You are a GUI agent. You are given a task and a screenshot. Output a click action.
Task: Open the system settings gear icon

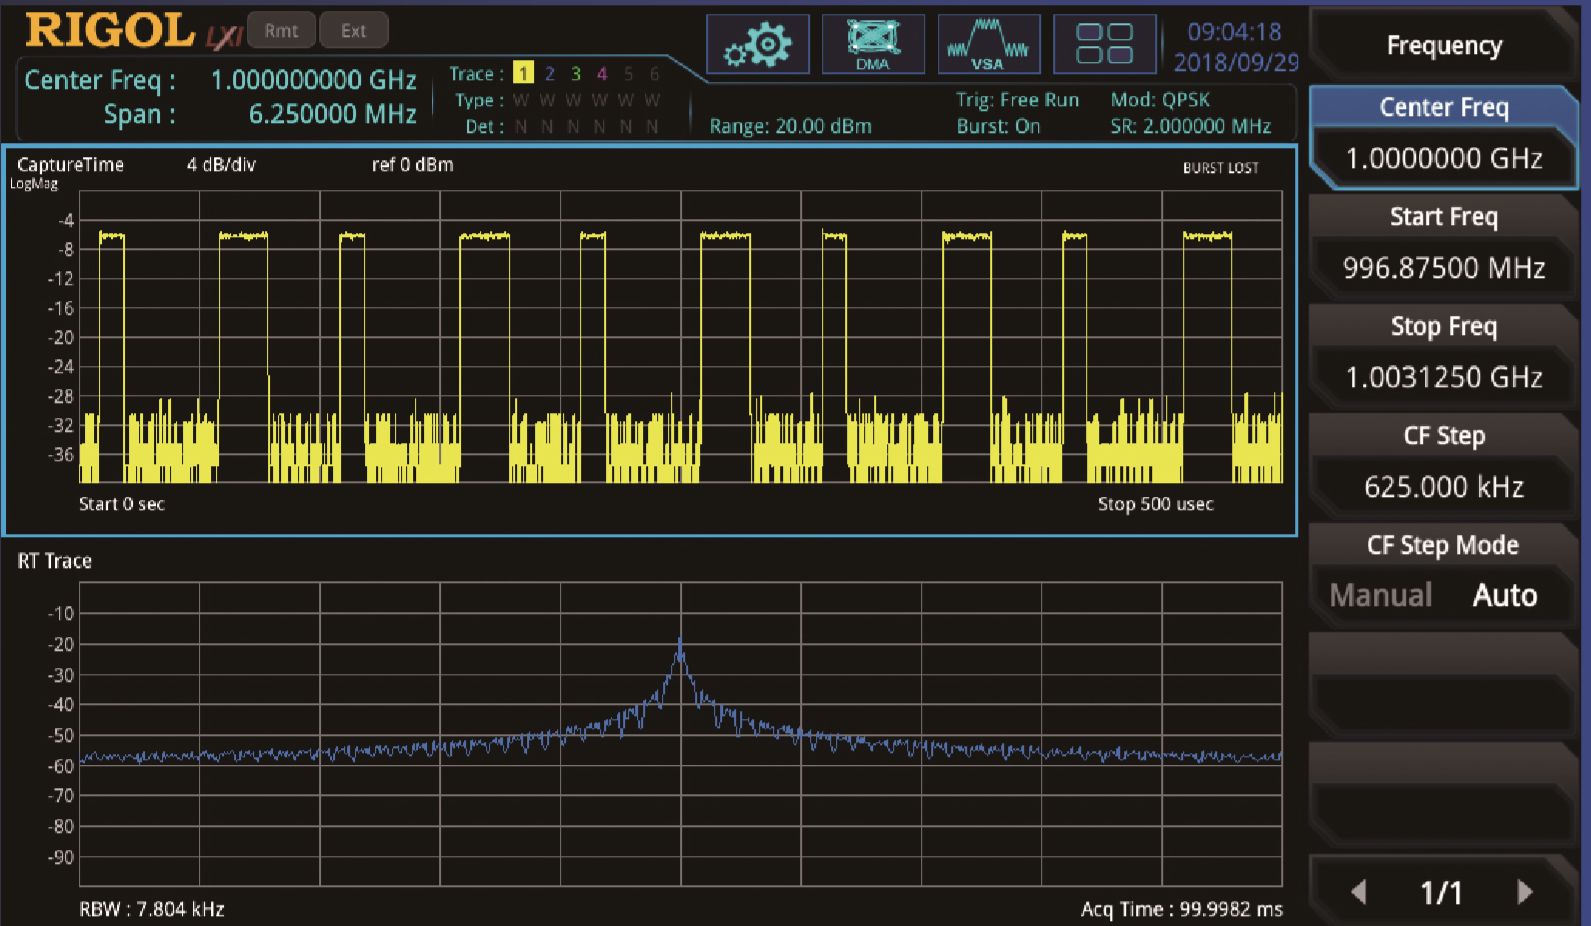click(x=757, y=45)
